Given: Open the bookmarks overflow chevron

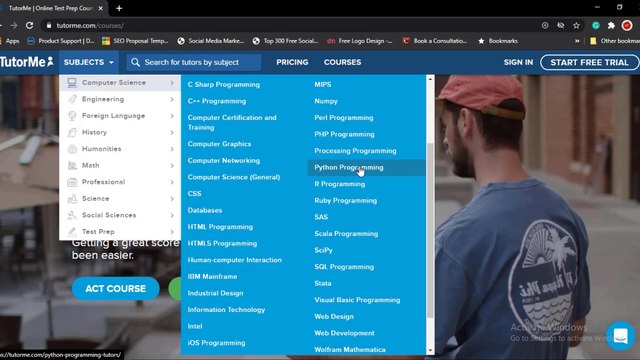Looking at the screenshot, I should point(577,41).
